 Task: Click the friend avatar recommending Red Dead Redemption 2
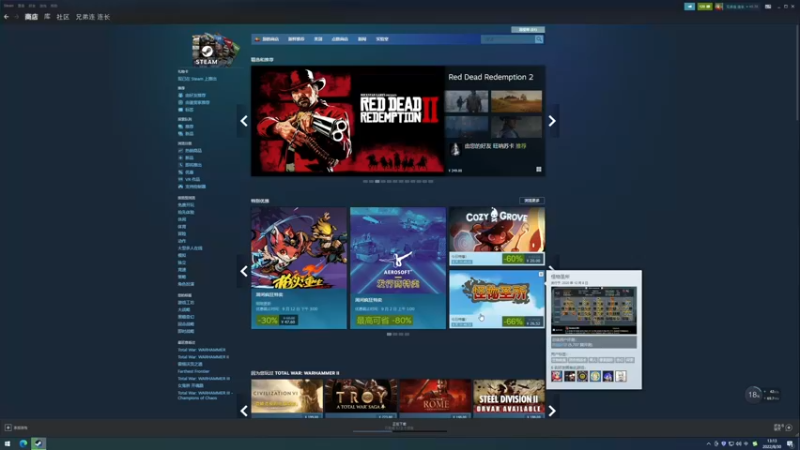tap(455, 148)
